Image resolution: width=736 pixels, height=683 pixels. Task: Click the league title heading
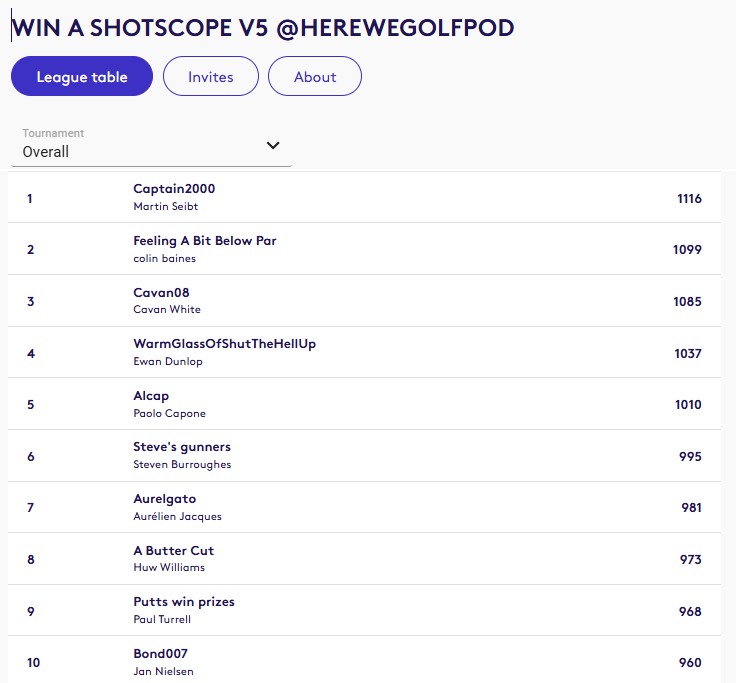(262, 28)
